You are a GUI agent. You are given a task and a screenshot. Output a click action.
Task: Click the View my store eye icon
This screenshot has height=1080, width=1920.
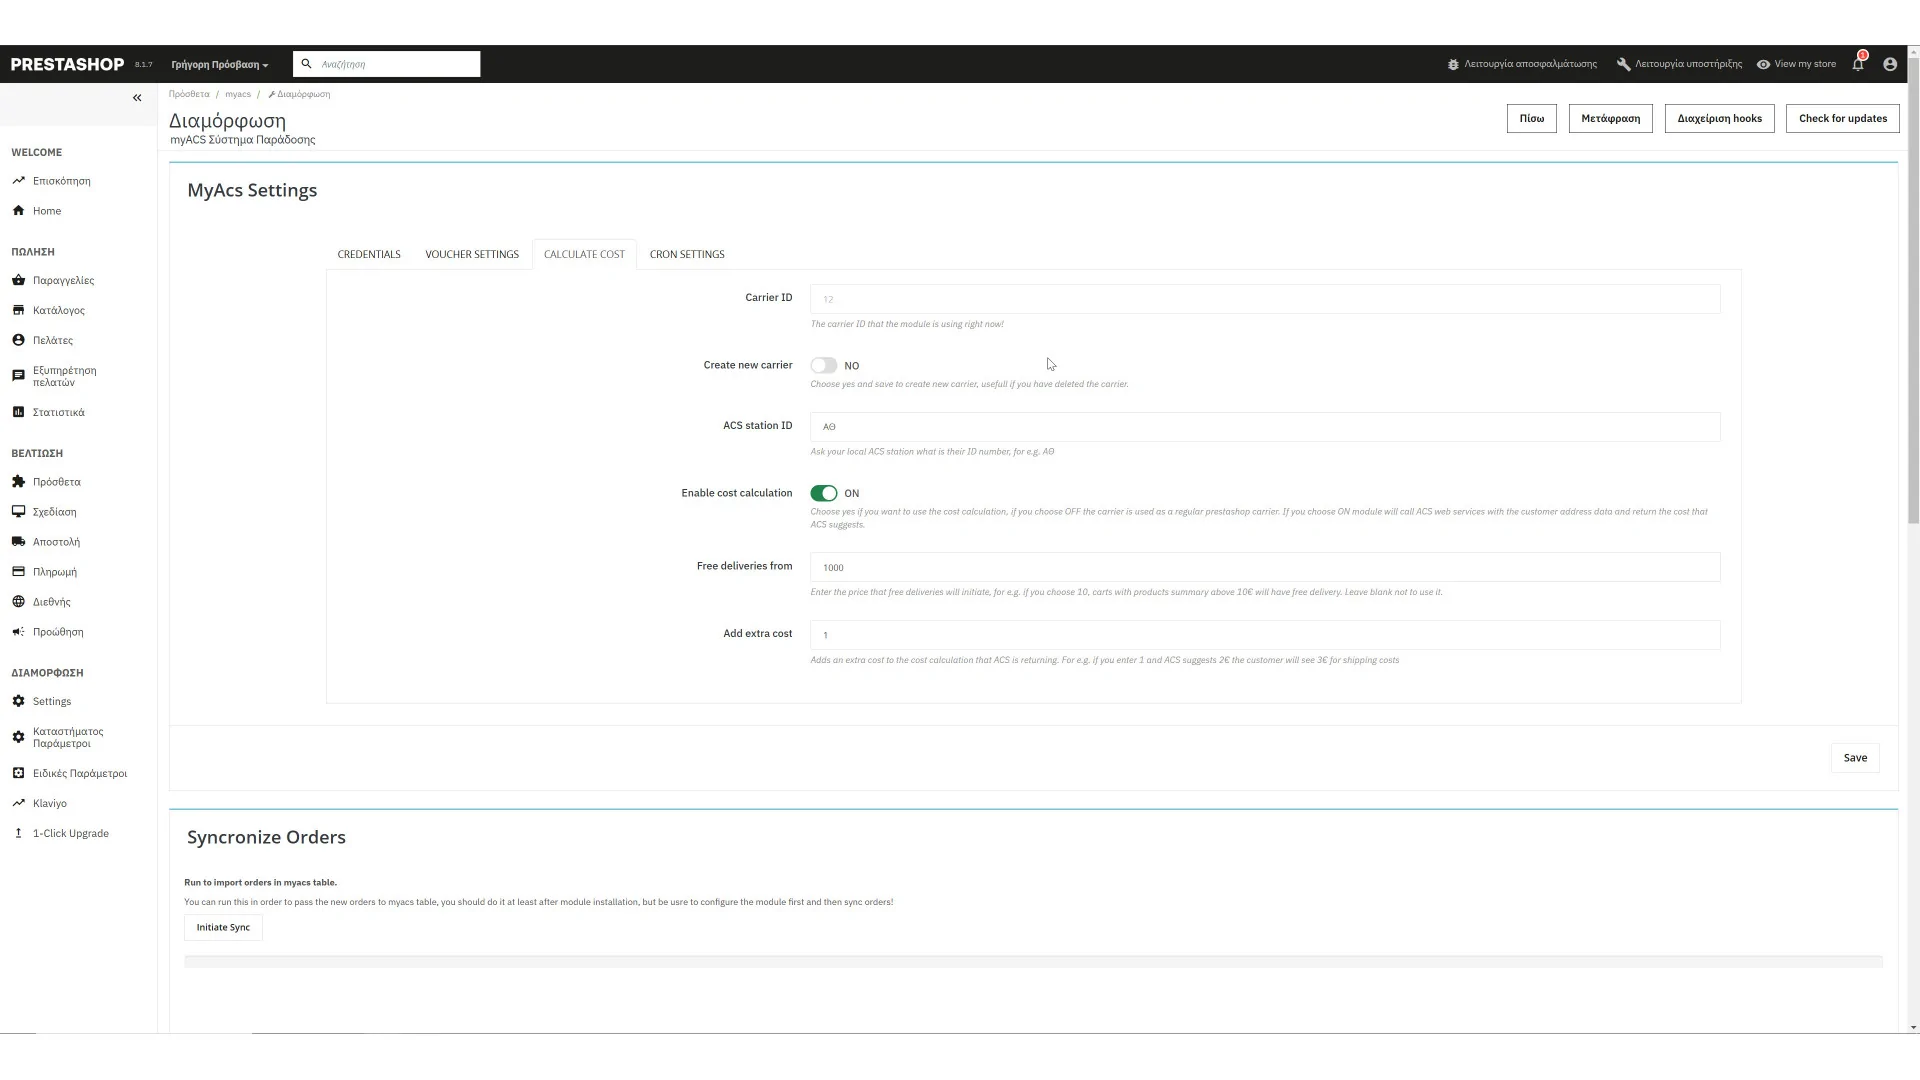coord(1763,64)
